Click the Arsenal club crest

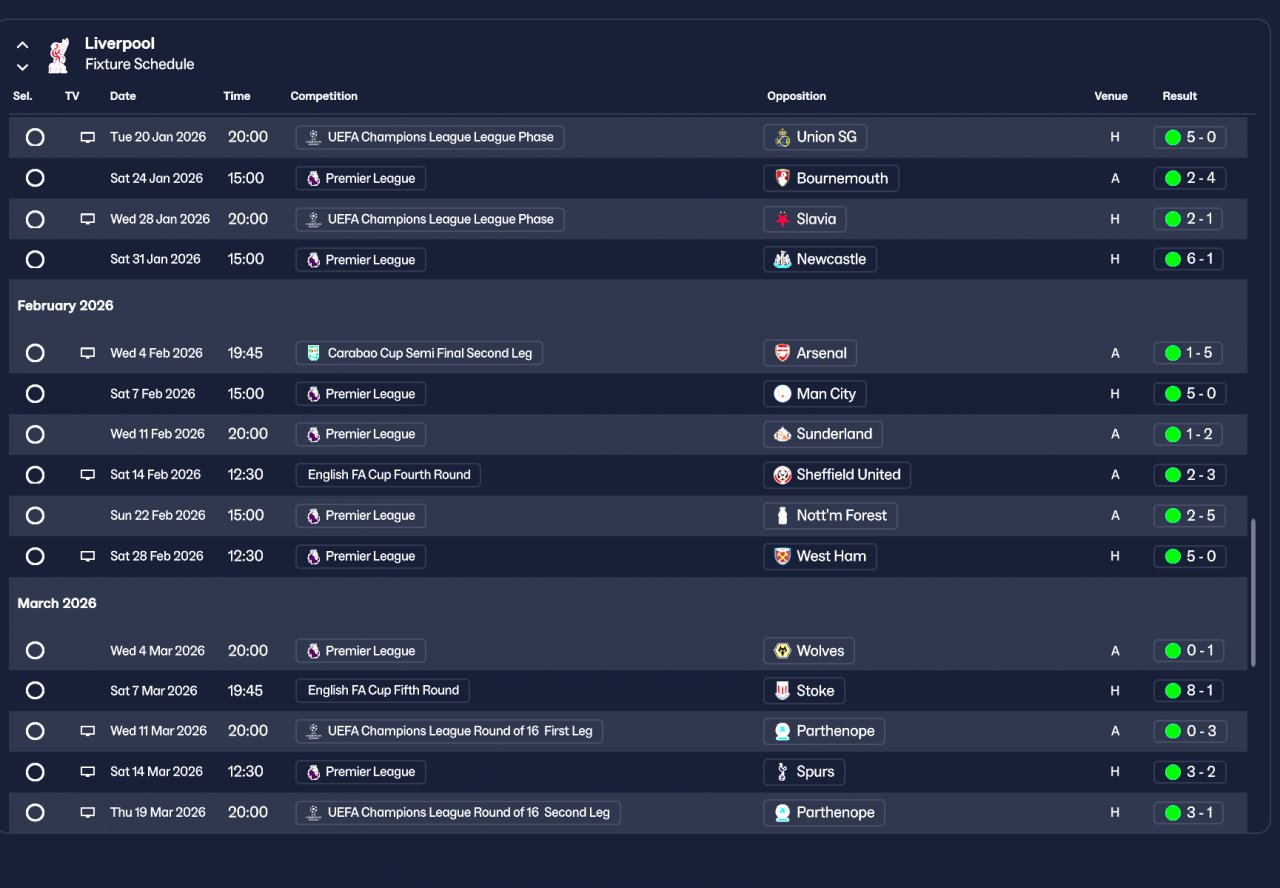point(783,353)
